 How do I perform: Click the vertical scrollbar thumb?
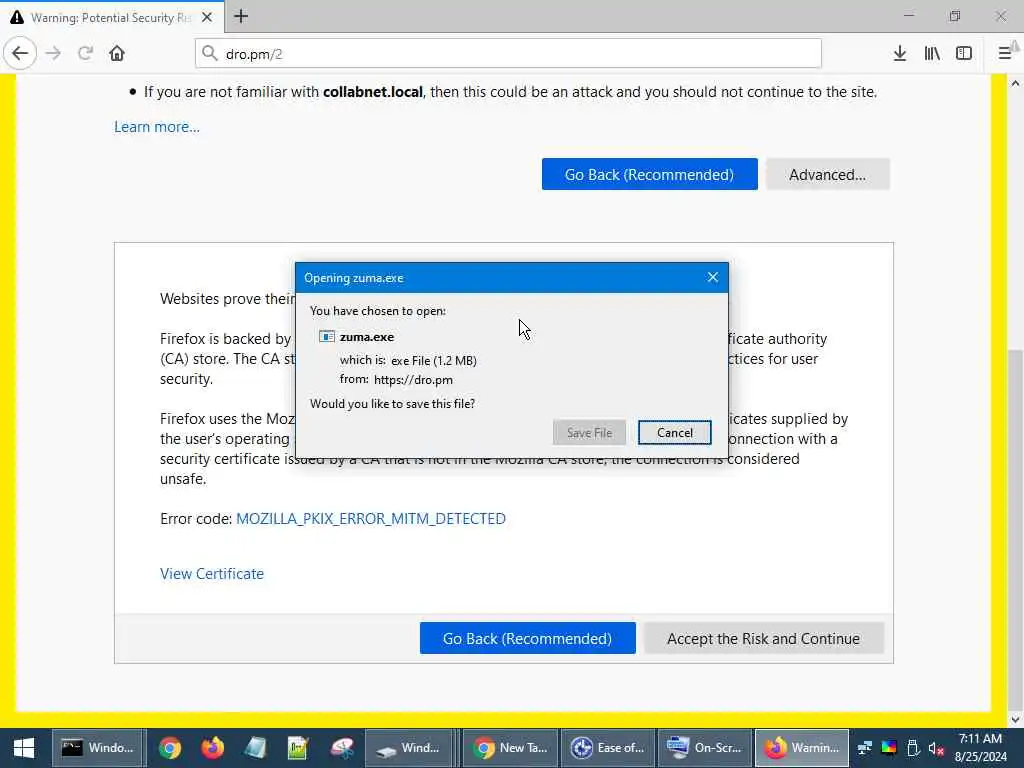pyautogui.click(x=1015, y=529)
